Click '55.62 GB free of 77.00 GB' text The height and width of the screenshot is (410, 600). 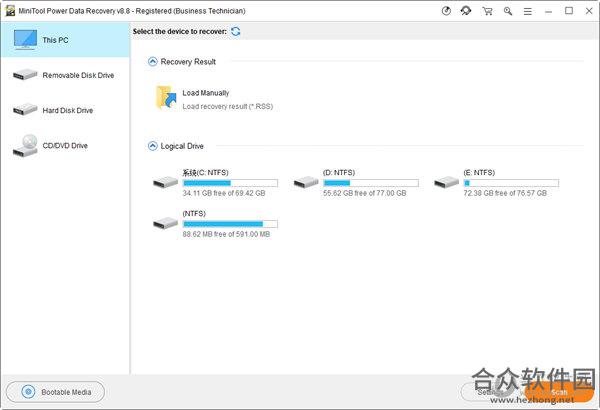coord(365,193)
